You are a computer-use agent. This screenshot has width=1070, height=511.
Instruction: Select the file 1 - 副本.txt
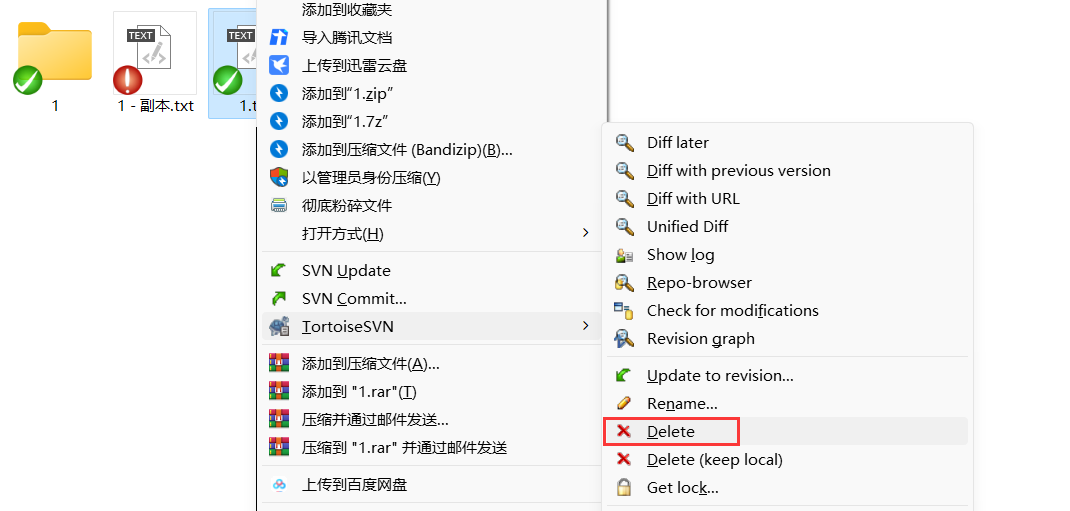coord(154,62)
